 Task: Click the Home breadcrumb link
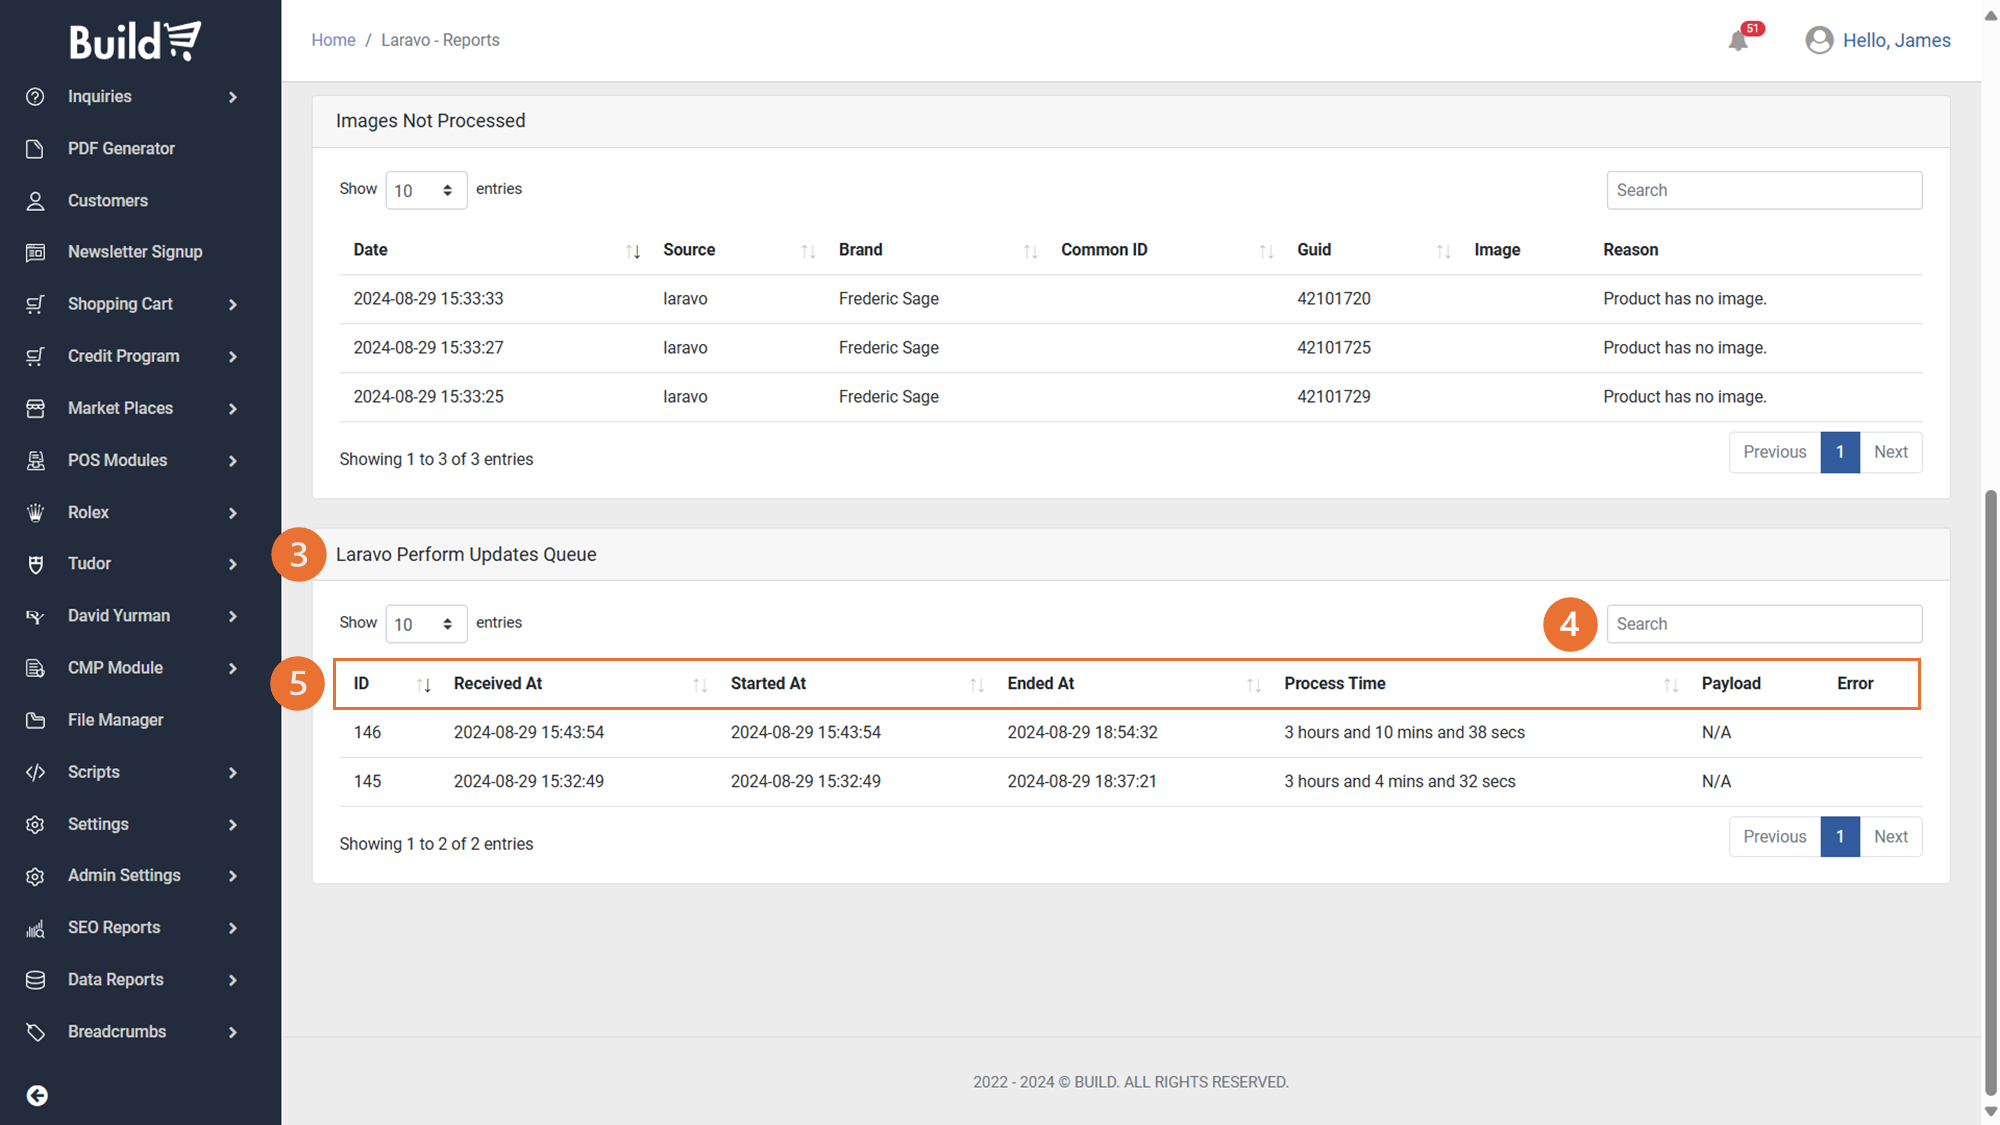click(333, 40)
